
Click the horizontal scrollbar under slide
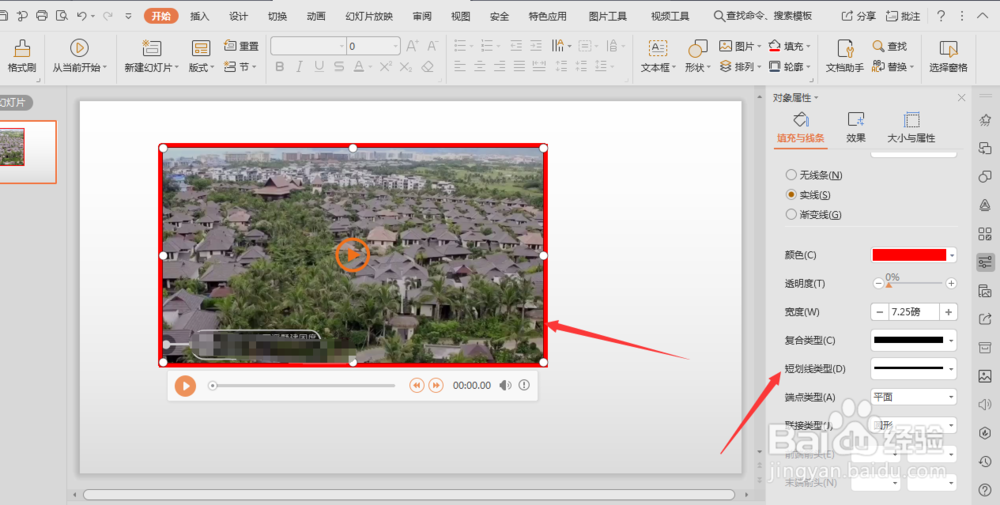pyautogui.click(x=408, y=495)
